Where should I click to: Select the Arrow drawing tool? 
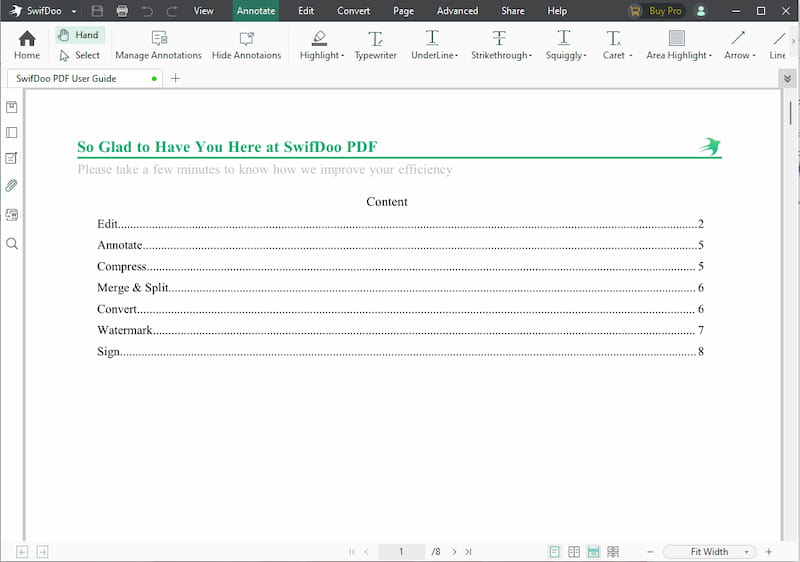click(737, 45)
